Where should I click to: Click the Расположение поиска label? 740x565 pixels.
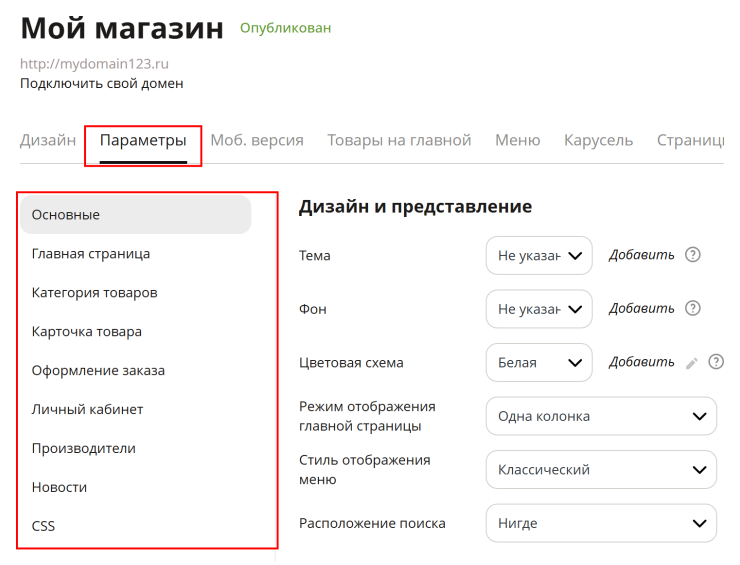coord(372,523)
